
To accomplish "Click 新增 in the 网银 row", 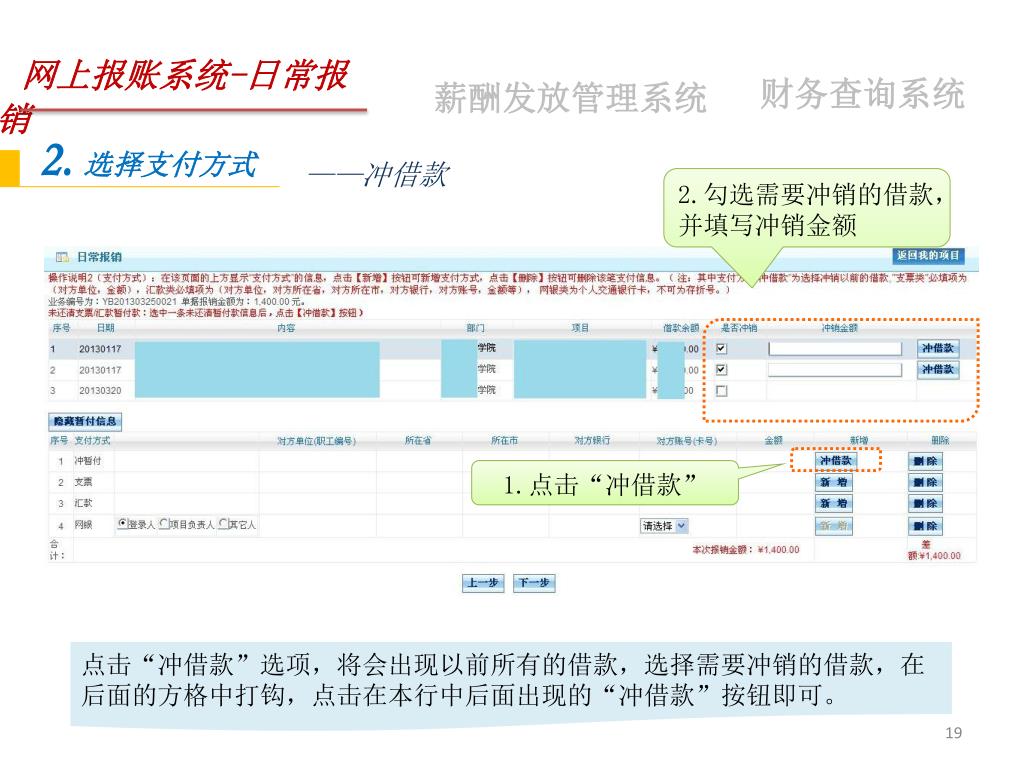I will 834,526.
